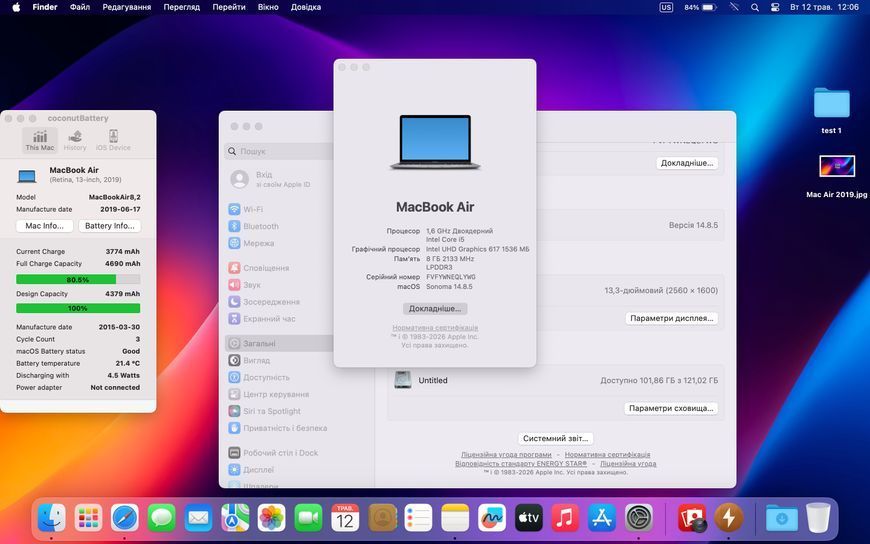Open the Перейти menu

point(229,7)
